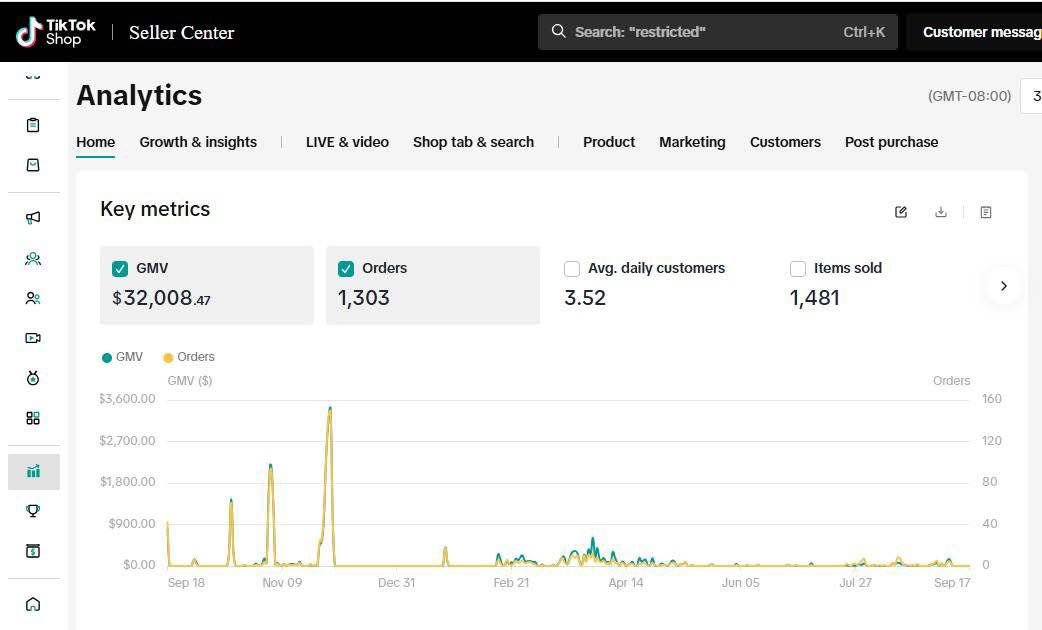Click the Customer messages button

pos(979,32)
